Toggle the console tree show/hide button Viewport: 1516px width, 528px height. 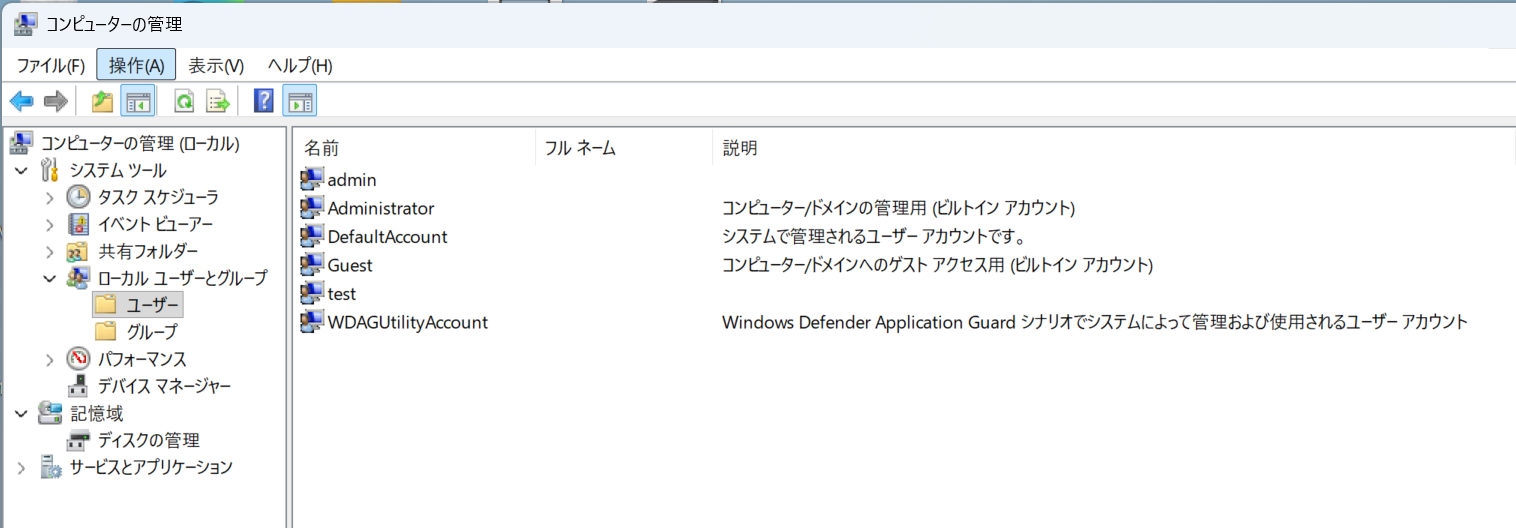coord(137,101)
